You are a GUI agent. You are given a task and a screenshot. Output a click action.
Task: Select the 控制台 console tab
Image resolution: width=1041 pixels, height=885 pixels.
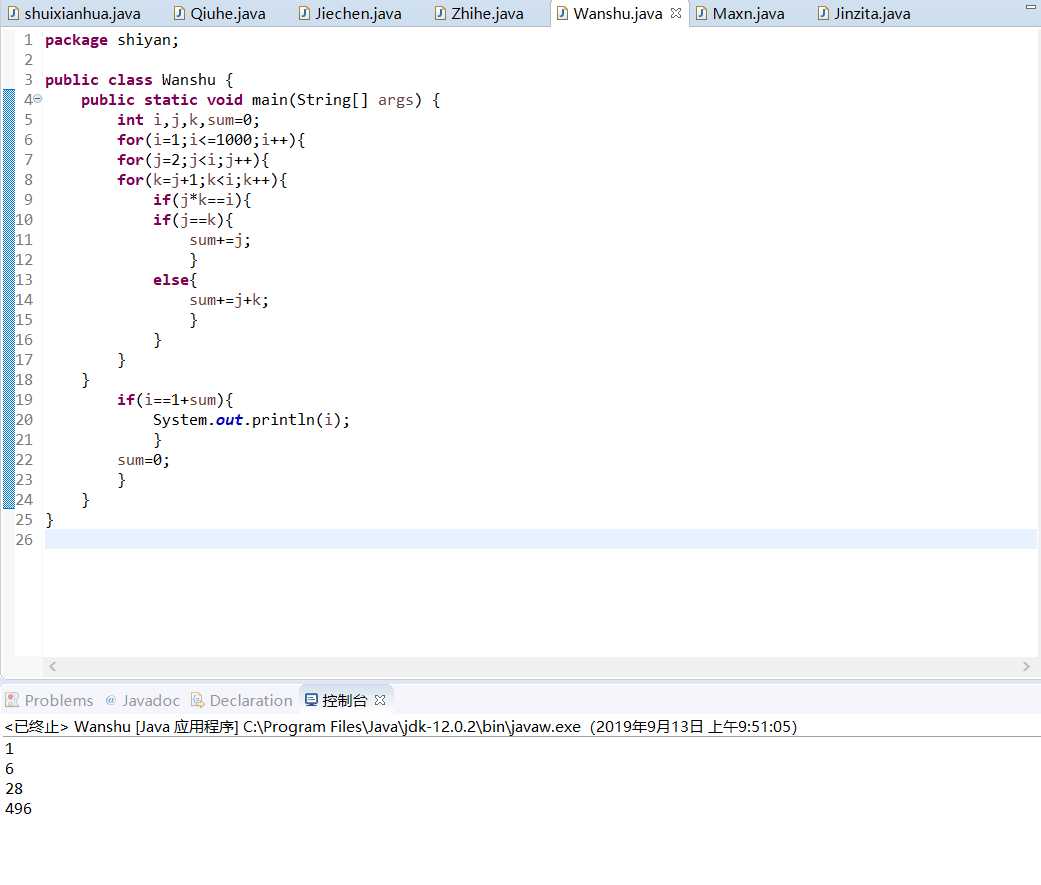pos(344,700)
